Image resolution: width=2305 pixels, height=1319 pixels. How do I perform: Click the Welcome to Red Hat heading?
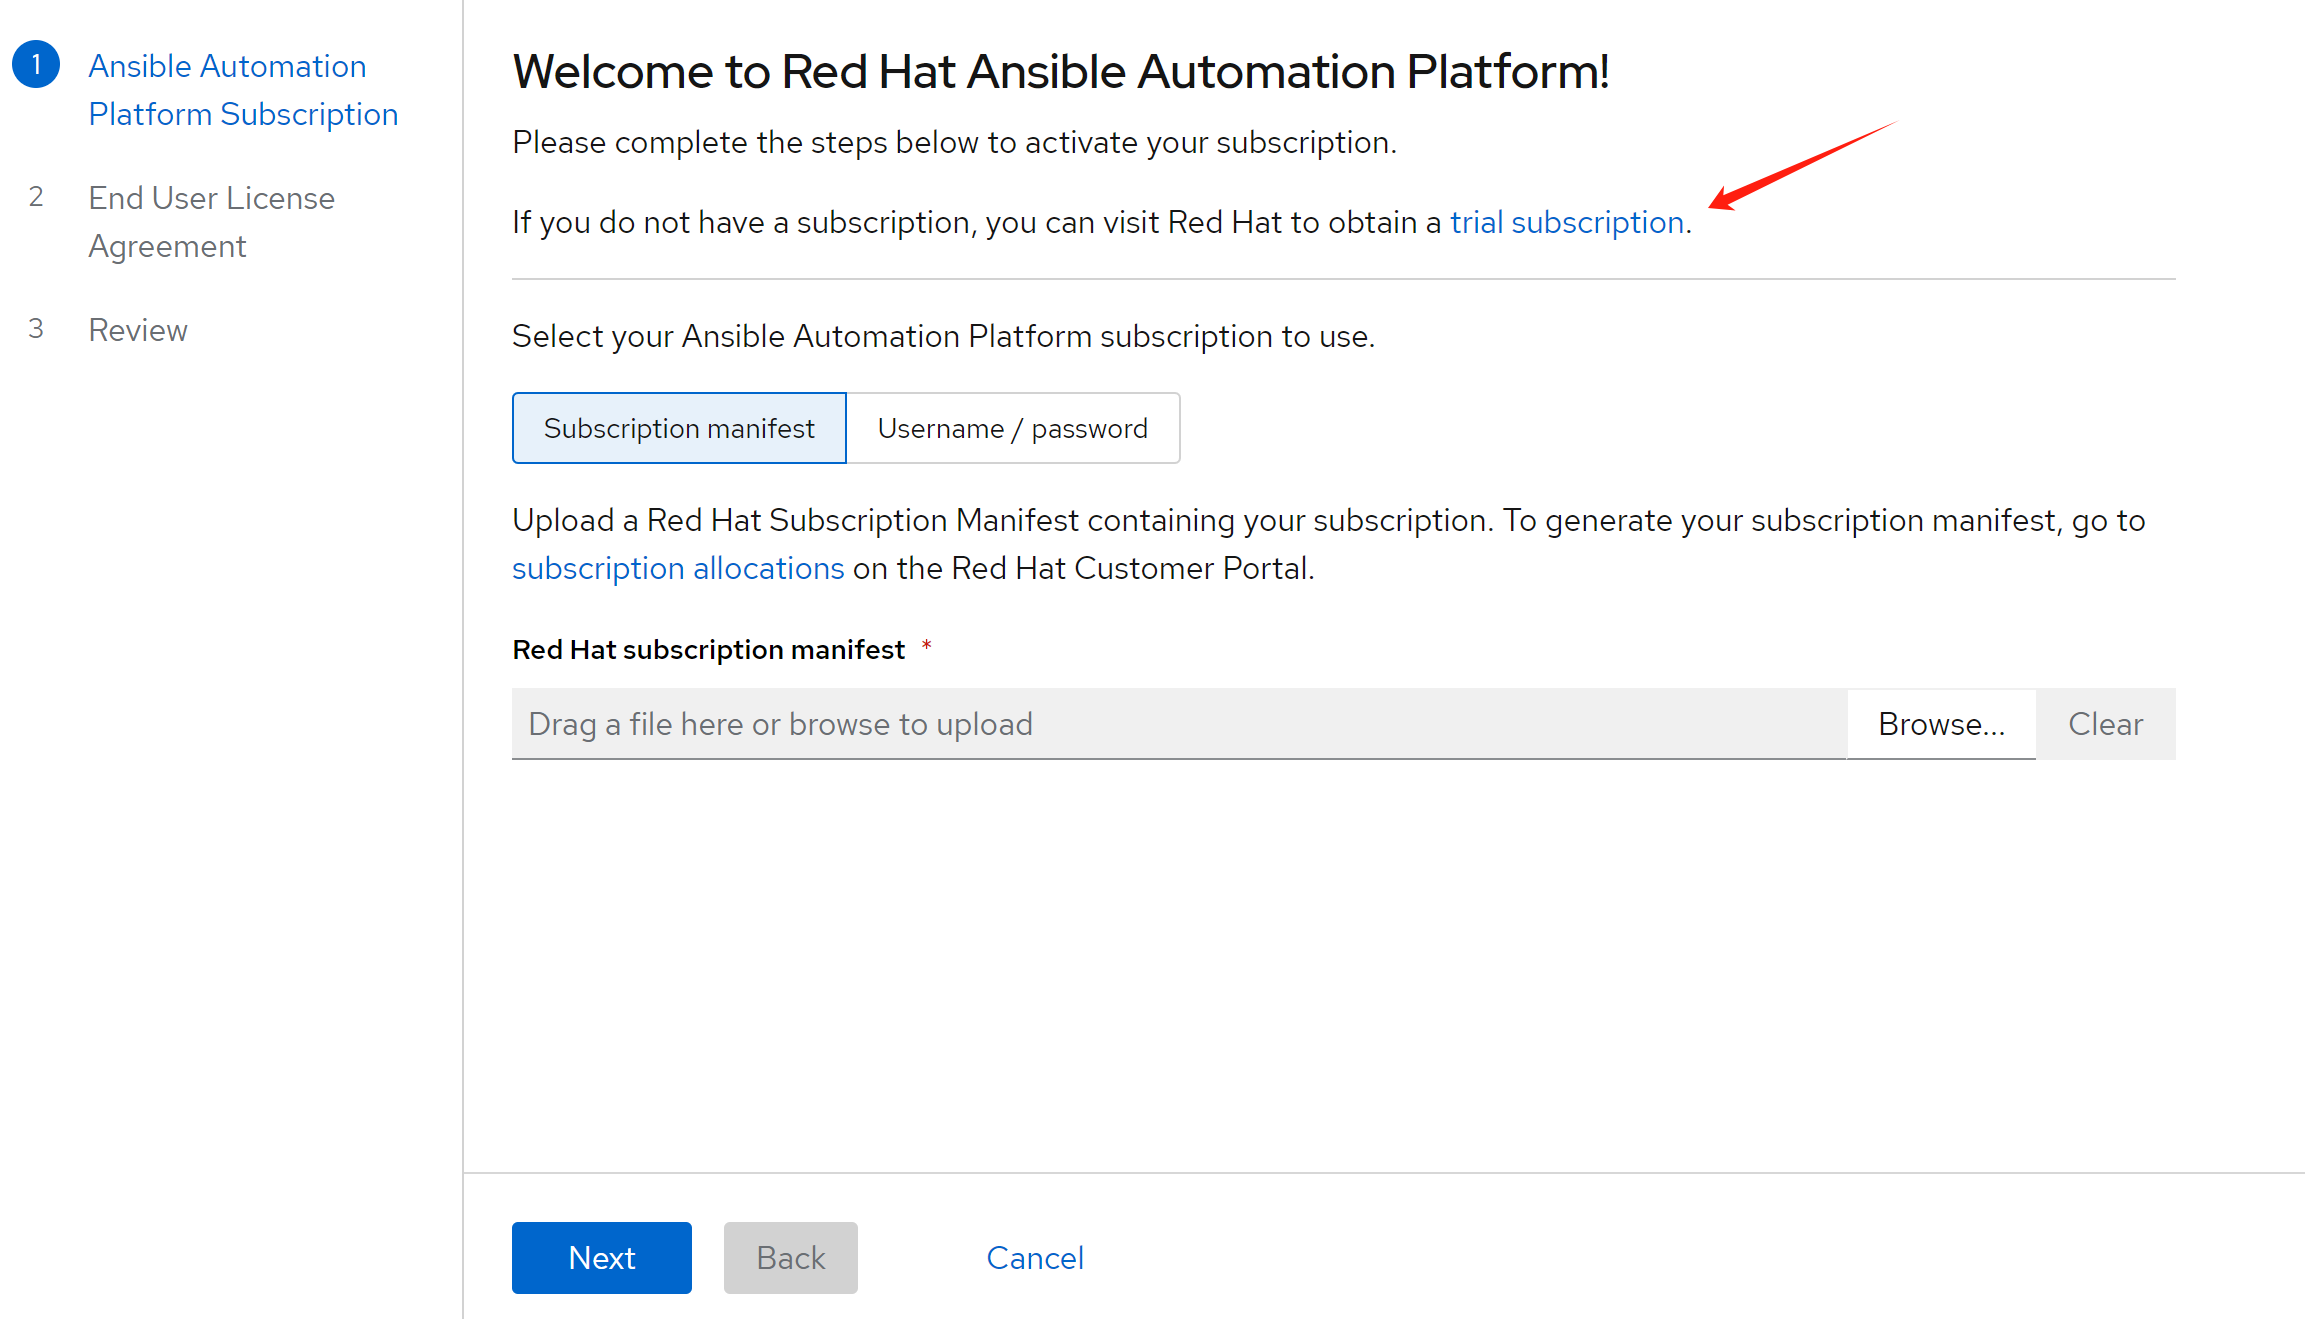1060,72
